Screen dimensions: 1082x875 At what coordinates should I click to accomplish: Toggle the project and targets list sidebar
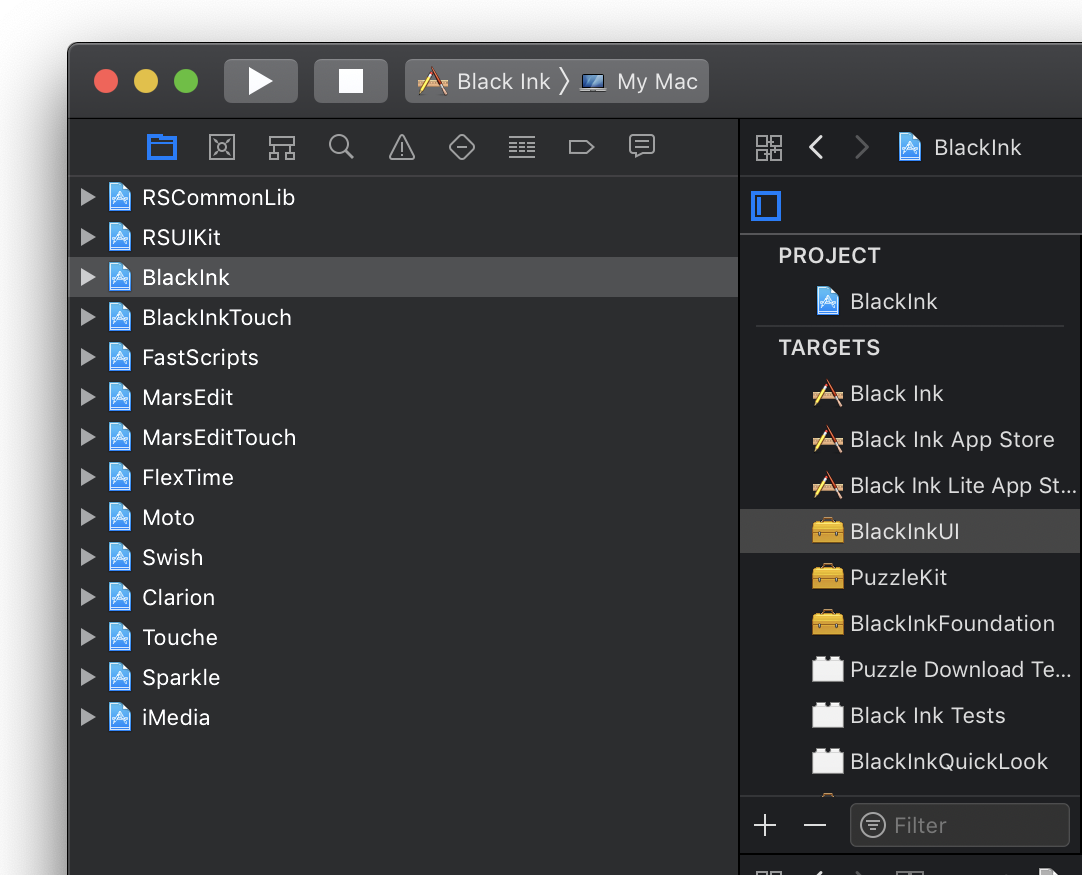766,206
